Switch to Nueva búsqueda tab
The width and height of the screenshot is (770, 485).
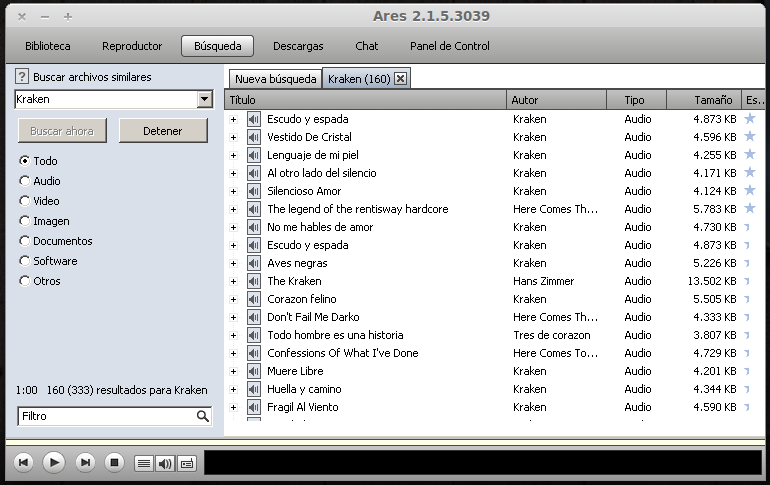275,79
